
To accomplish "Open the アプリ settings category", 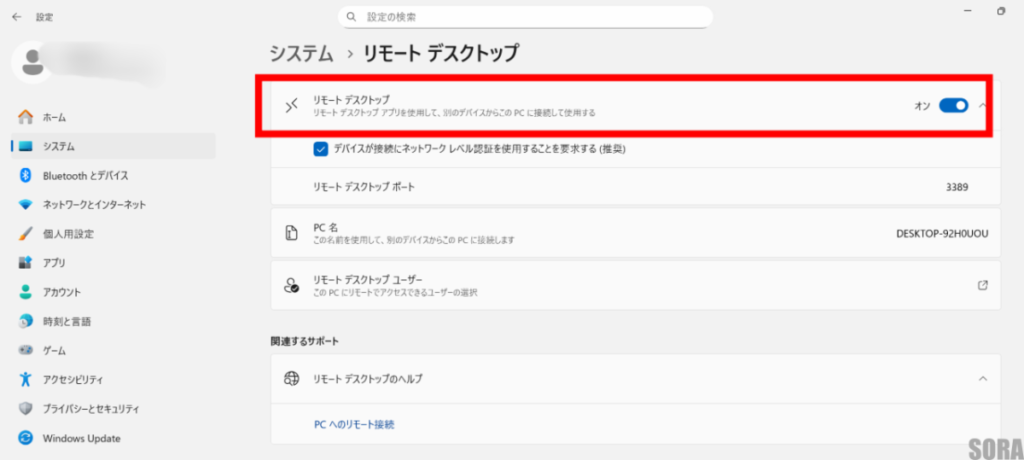I will 54,263.
